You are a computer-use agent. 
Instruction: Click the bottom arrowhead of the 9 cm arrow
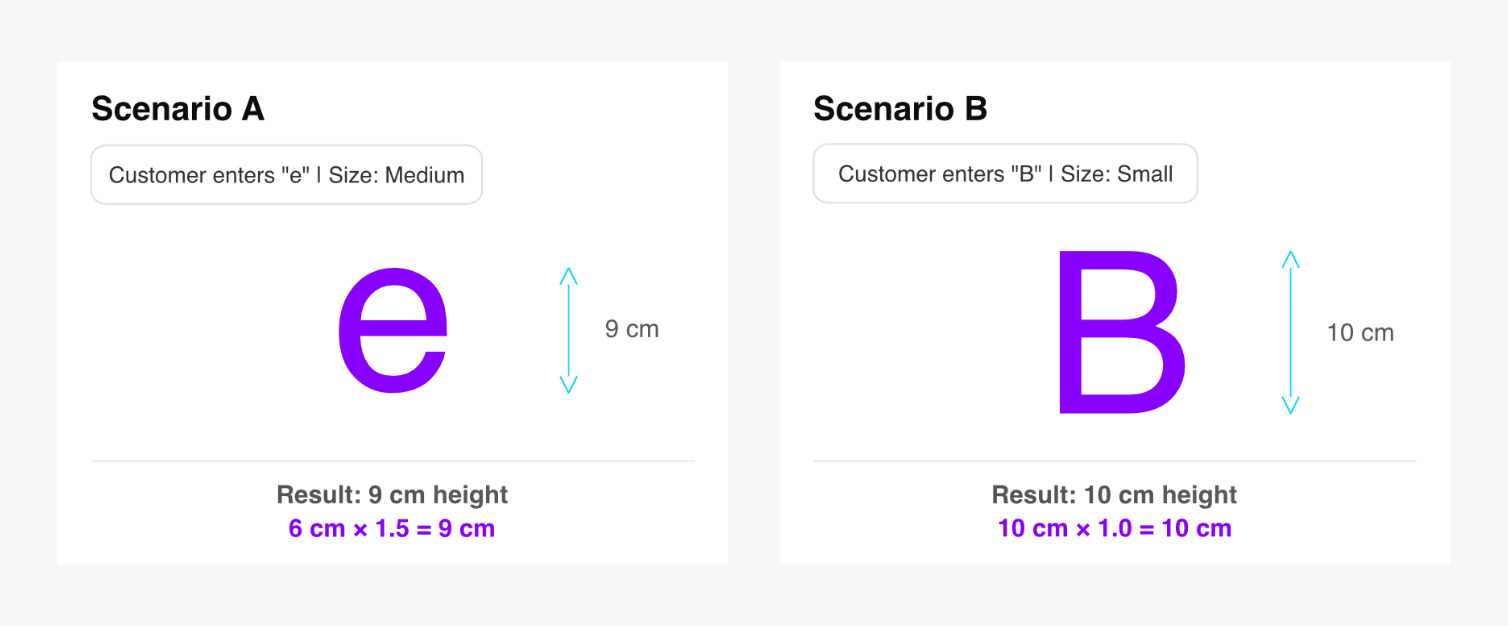[569, 387]
